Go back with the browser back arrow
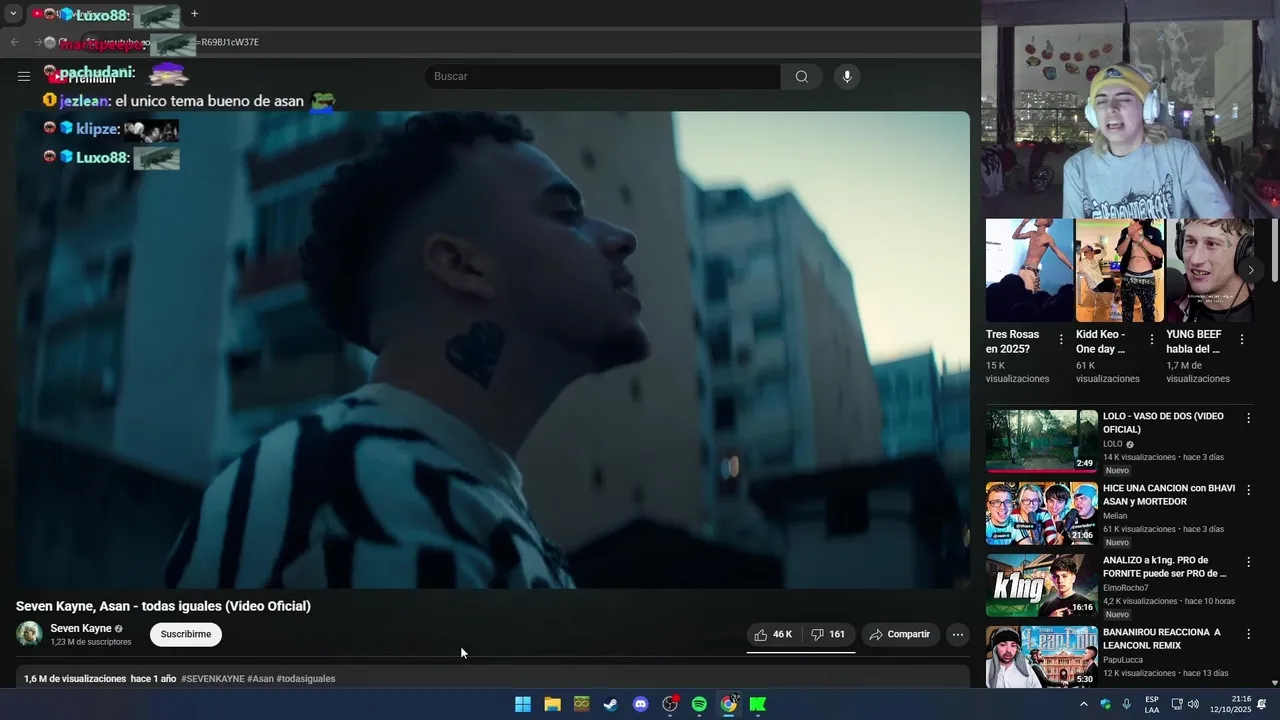Image resolution: width=1280 pixels, height=720 pixels. pos(14,42)
